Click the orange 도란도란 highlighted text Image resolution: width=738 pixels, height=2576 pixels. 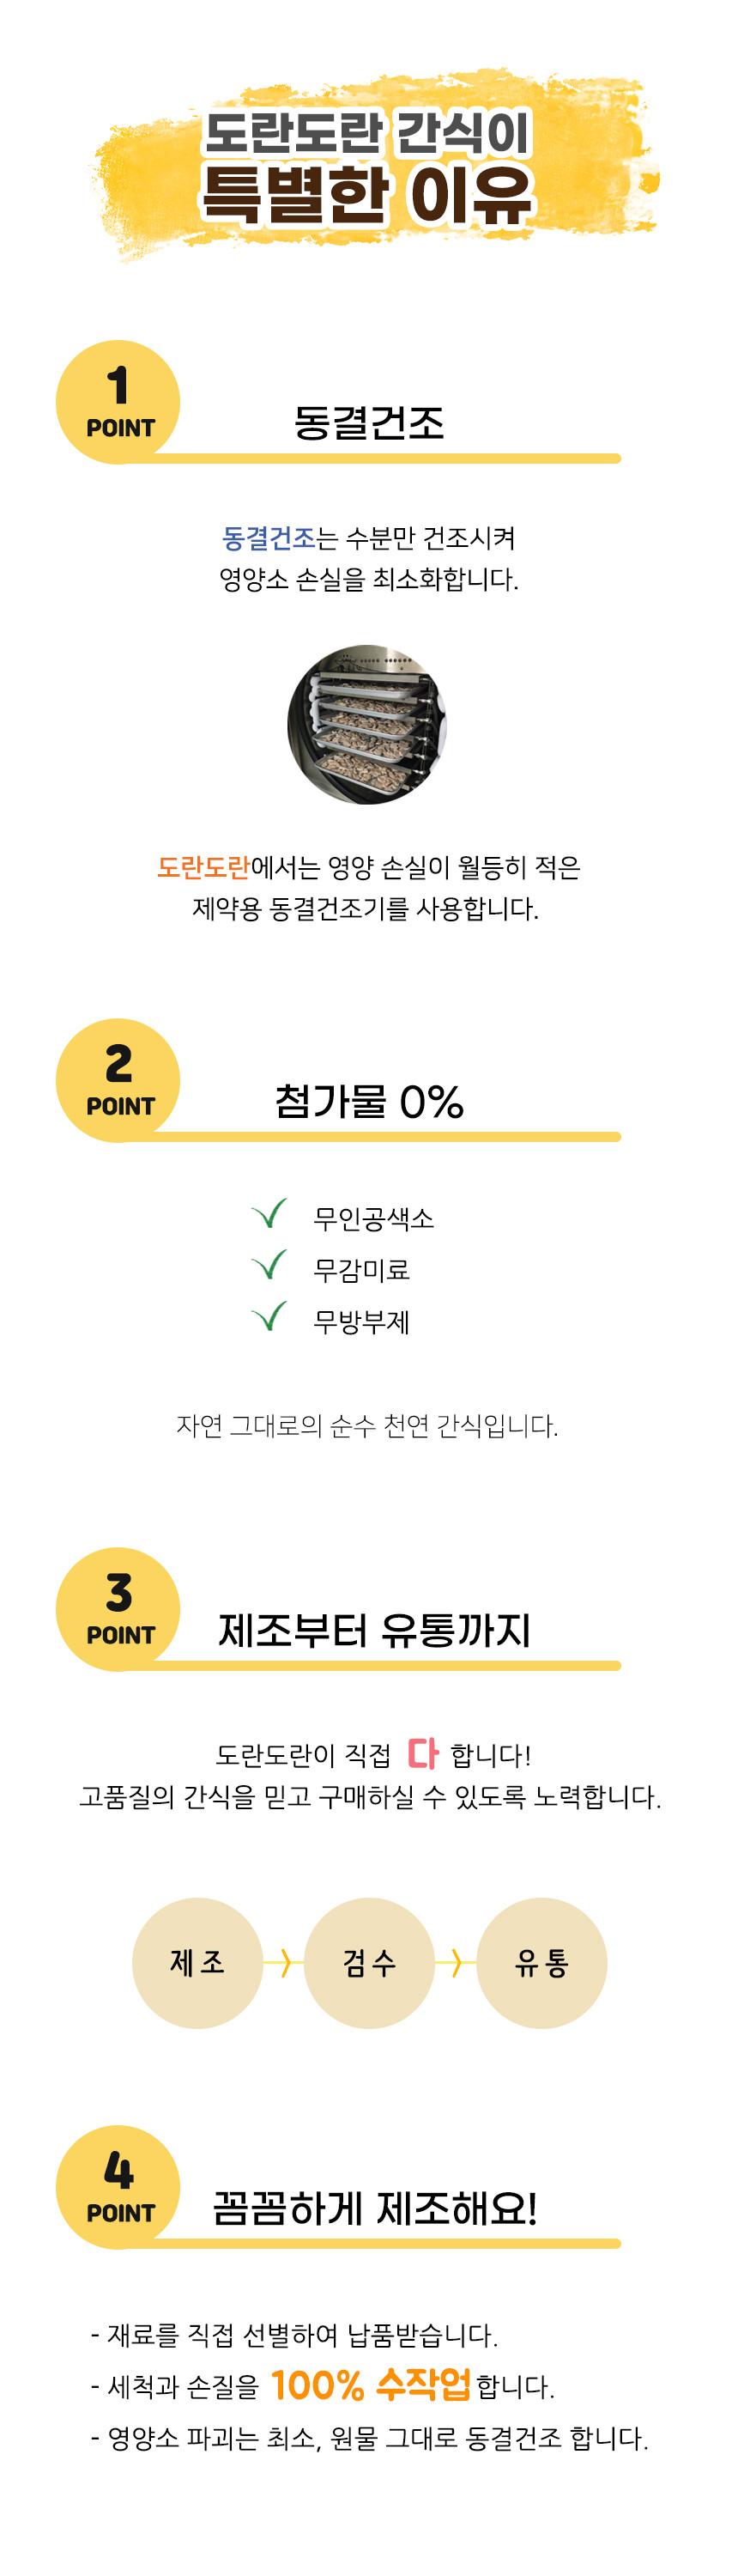[203, 867]
